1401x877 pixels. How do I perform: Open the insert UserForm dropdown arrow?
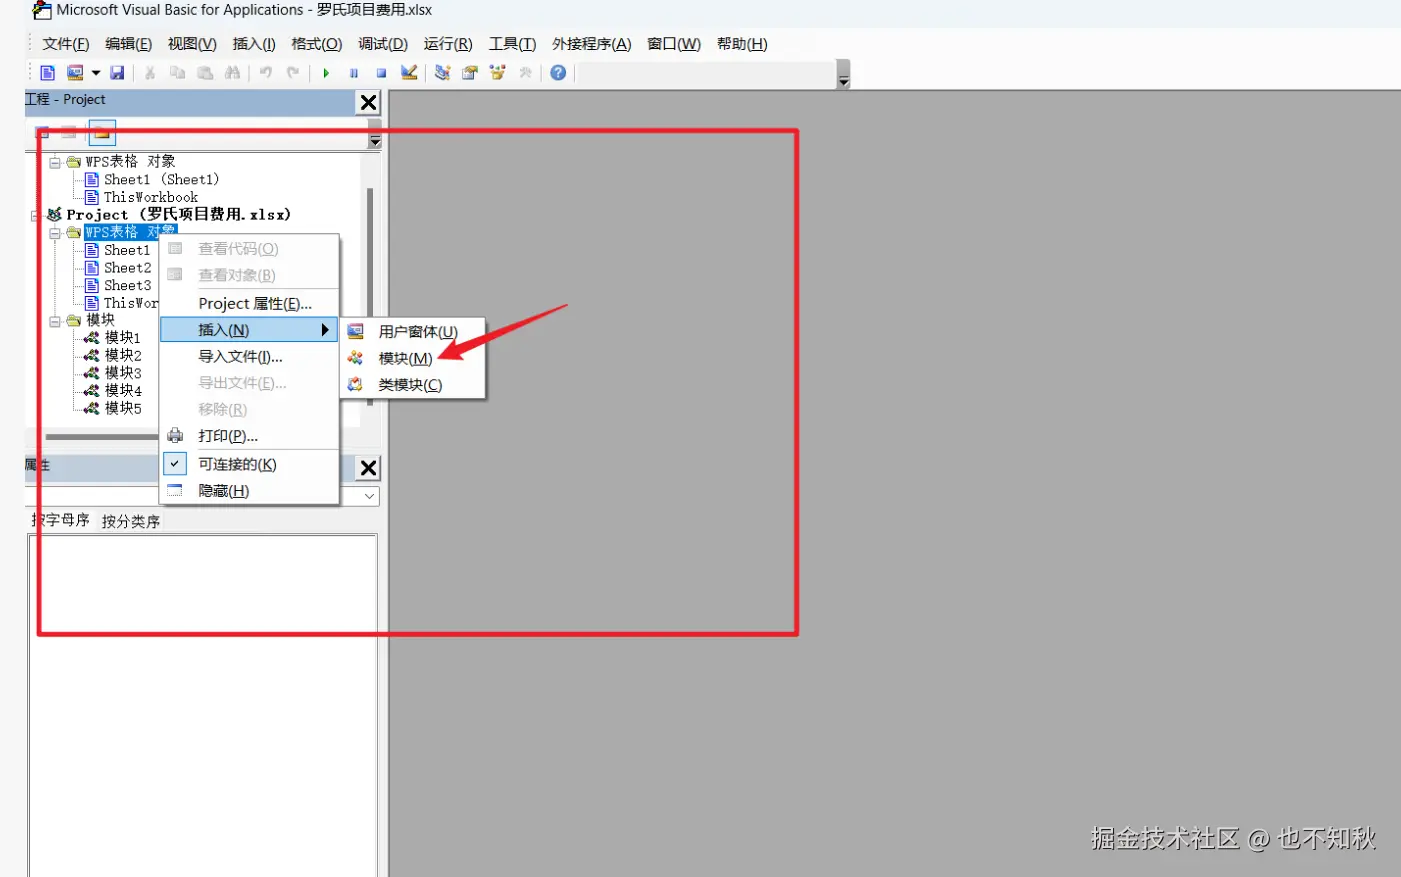pos(96,73)
